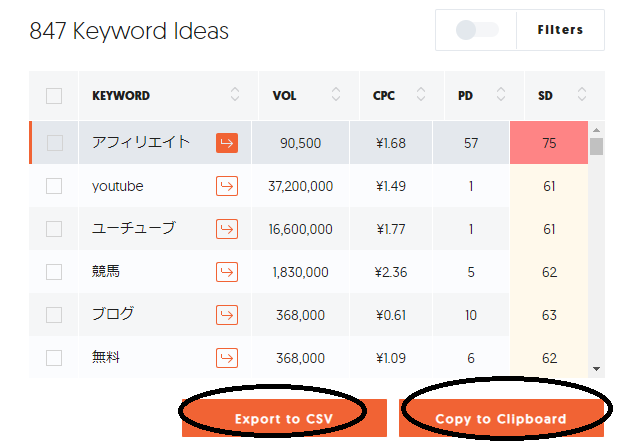Tick the select-all checkbox in table header
This screenshot has height=444, width=630.
coord(54,96)
